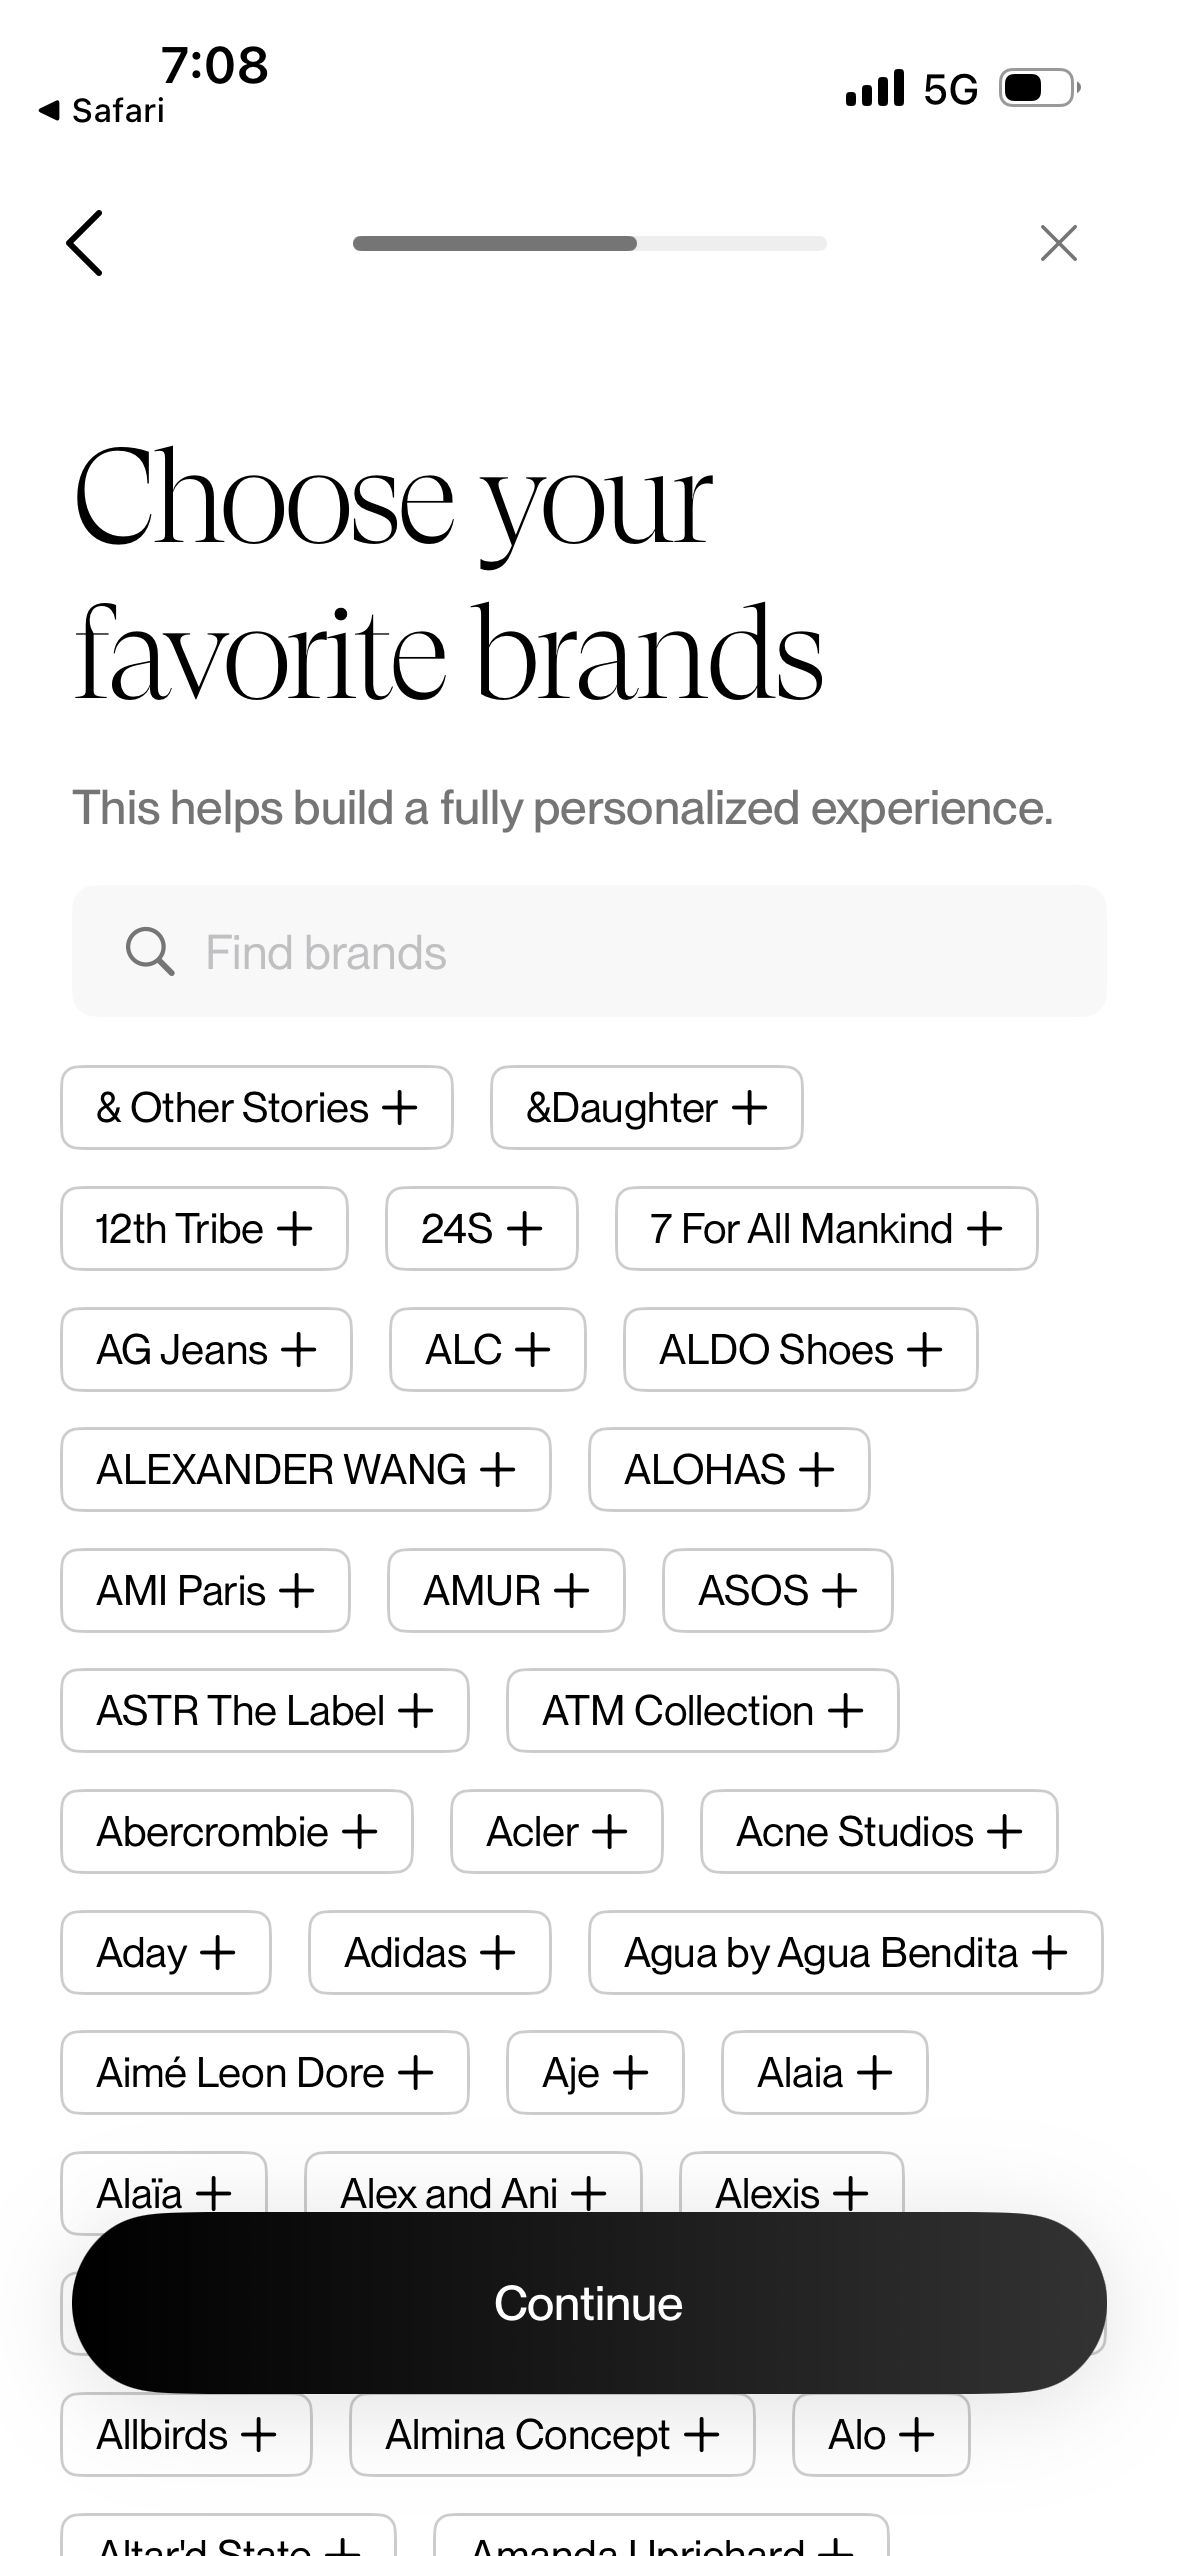Tap the search magnifier icon
The image size is (1179, 2556).
pyautogui.click(x=150, y=951)
